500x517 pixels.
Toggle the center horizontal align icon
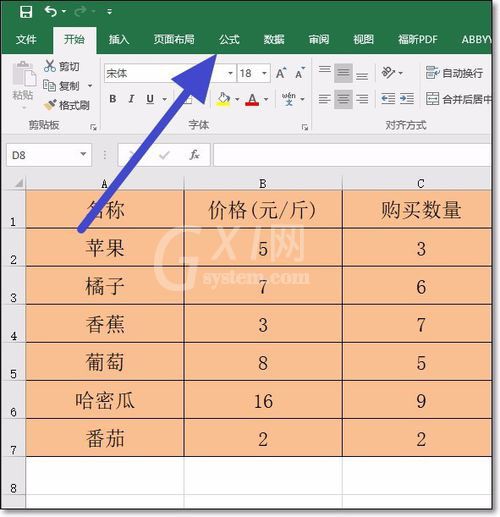pyautogui.click(x=343, y=99)
